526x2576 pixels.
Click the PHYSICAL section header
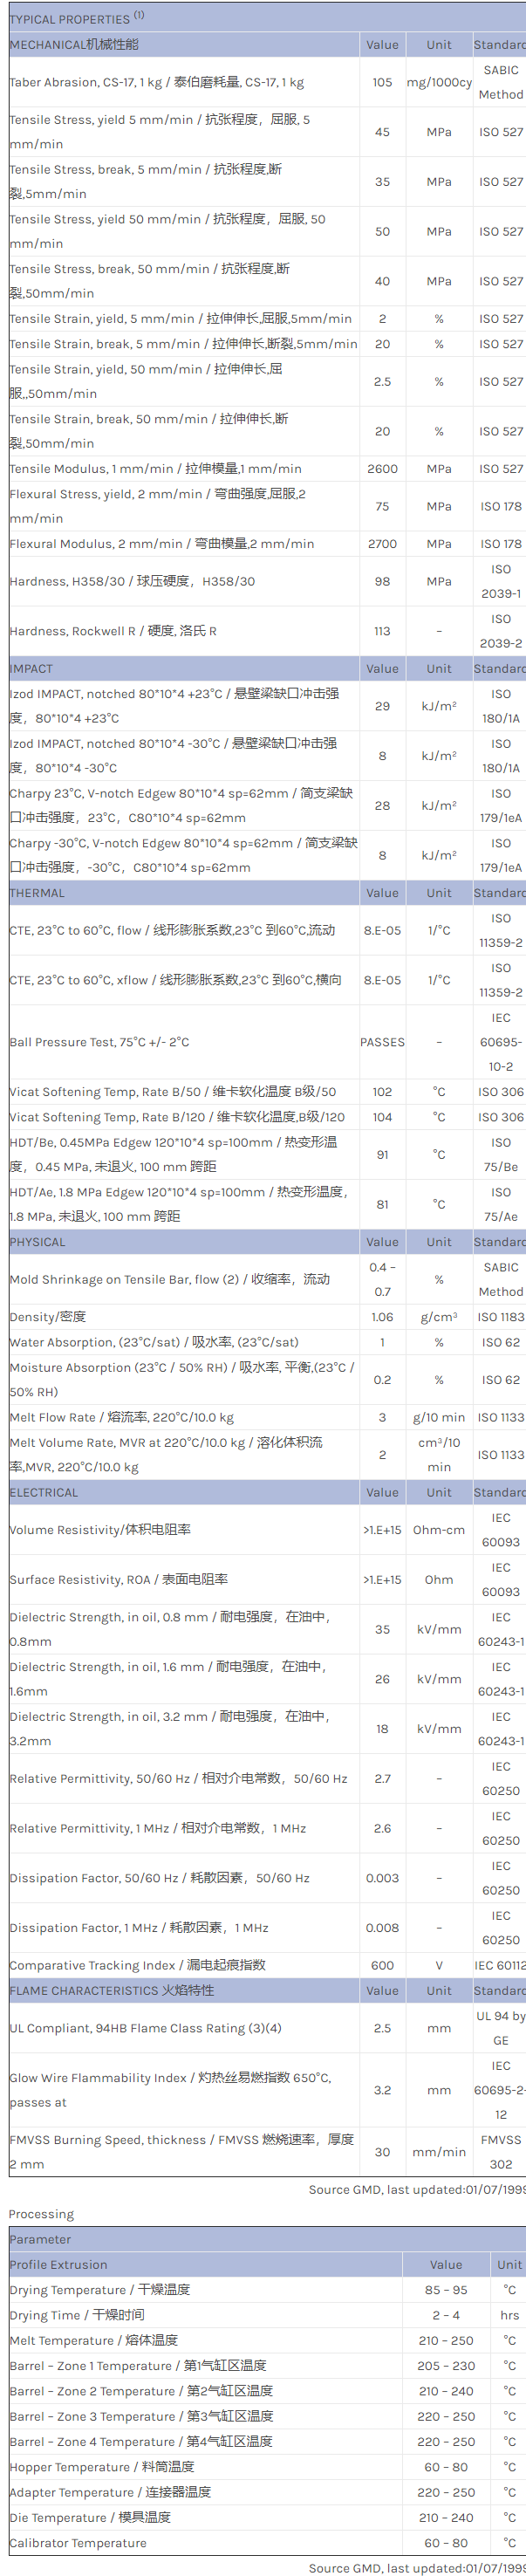(x=37, y=1242)
